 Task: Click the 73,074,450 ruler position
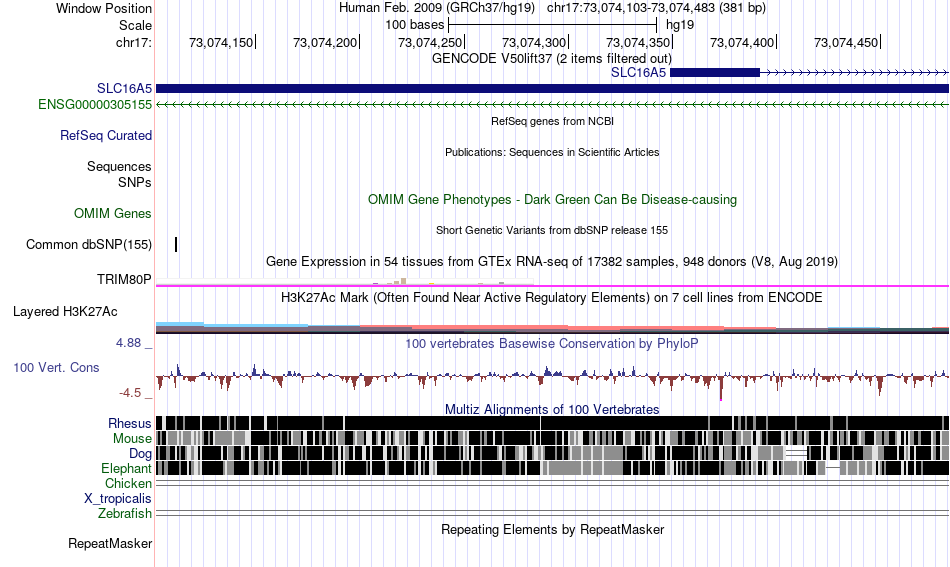tap(846, 42)
